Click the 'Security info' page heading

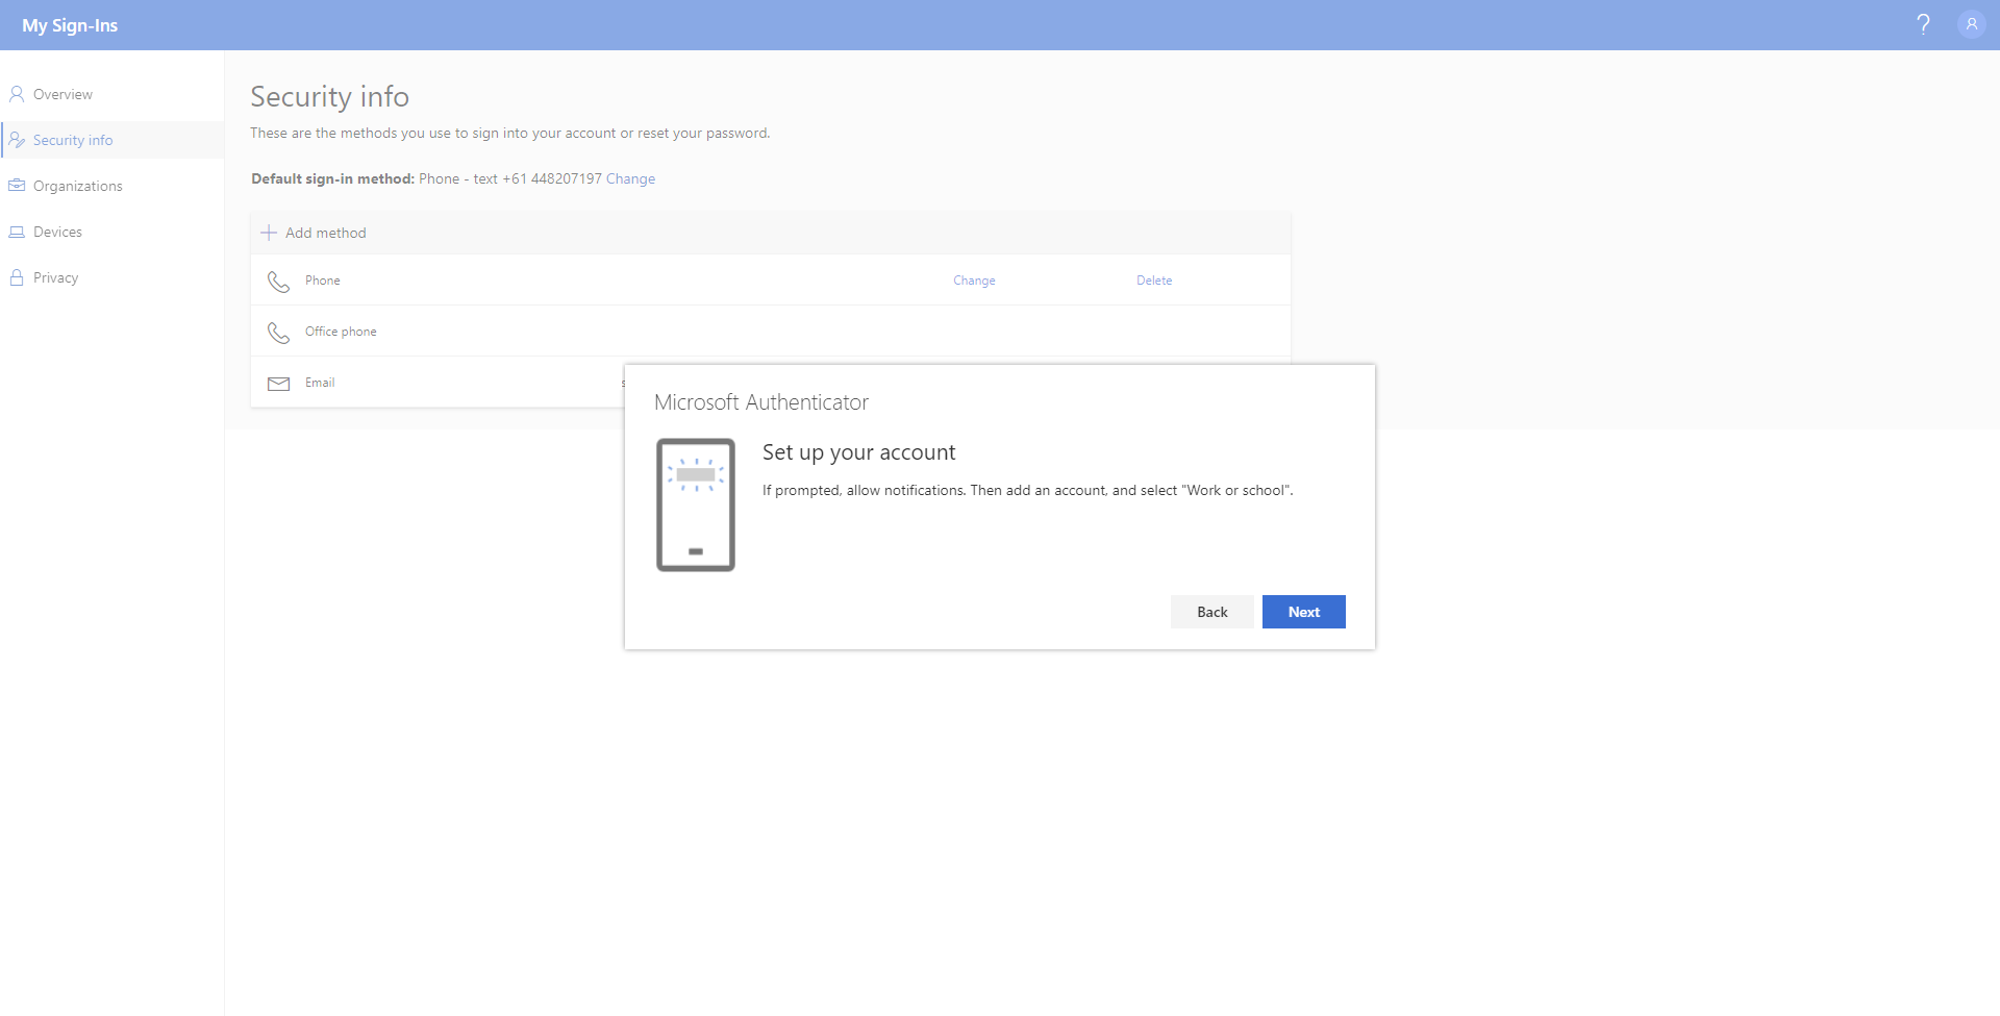329,97
